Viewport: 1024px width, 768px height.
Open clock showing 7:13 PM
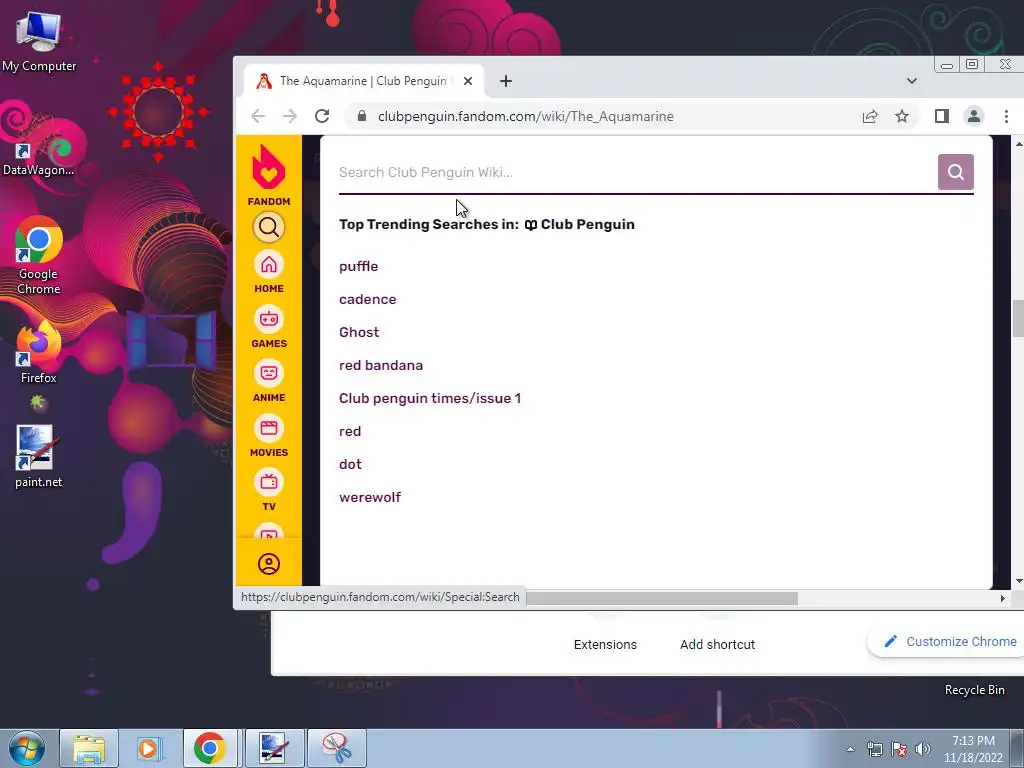coord(973,749)
